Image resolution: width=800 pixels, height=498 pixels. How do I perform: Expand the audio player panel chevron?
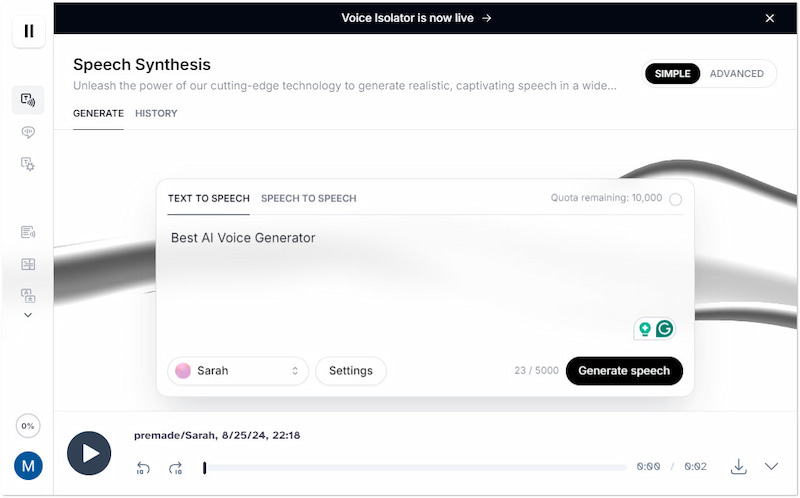(771, 466)
